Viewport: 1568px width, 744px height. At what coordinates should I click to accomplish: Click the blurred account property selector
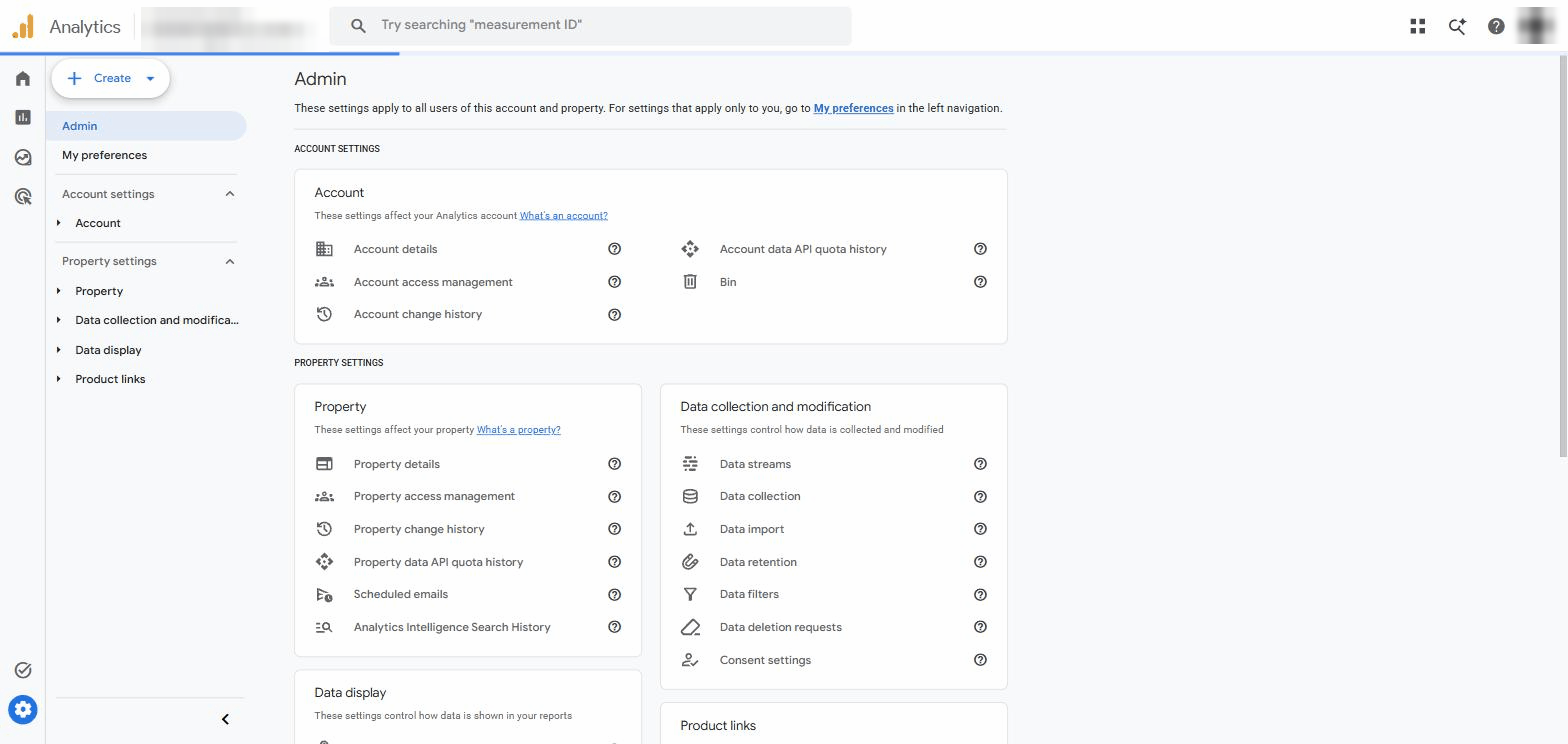(230, 27)
